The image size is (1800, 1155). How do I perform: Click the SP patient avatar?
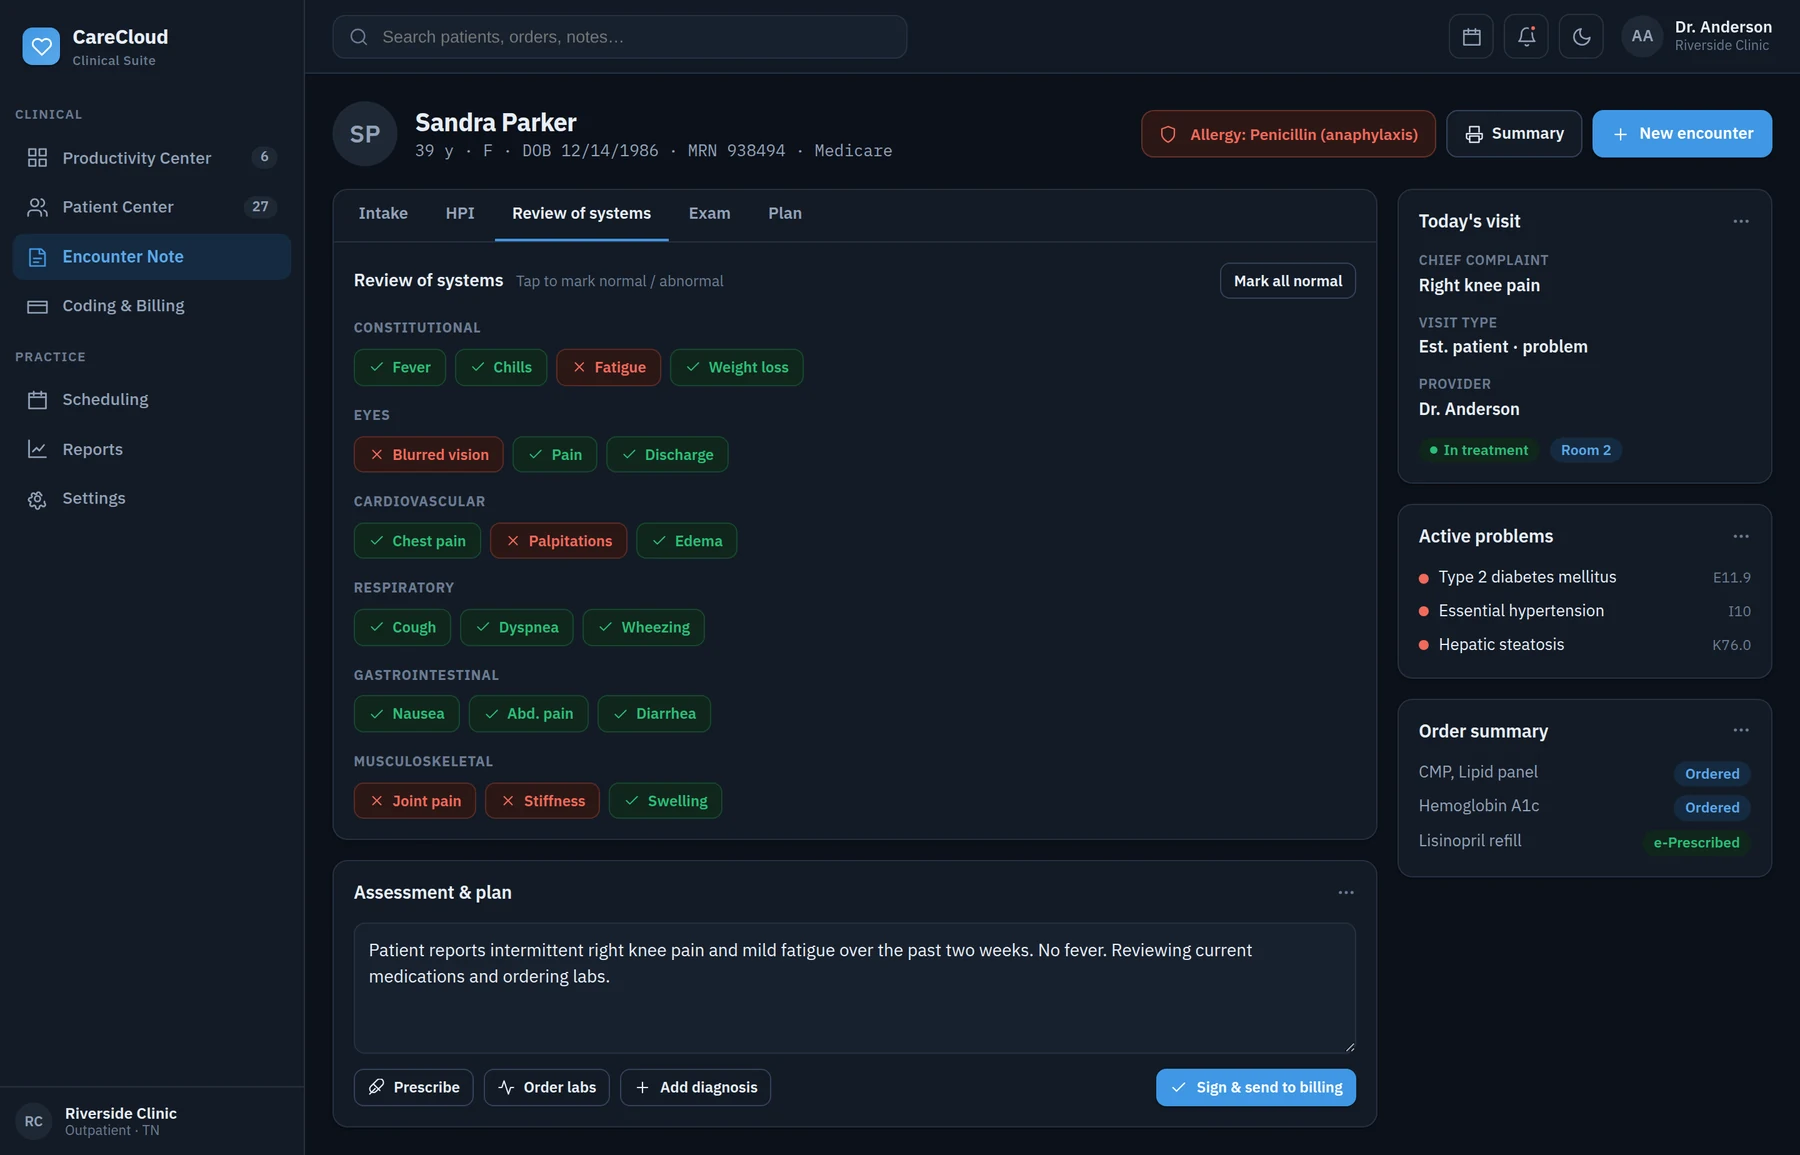pyautogui.click(x=365, y=134)
